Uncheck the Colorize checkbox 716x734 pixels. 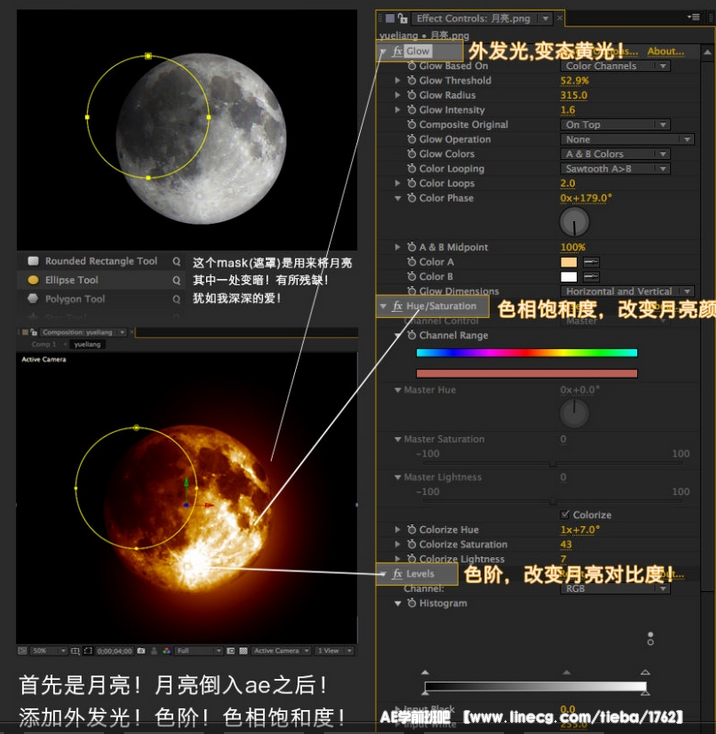[x=565, y=514]
